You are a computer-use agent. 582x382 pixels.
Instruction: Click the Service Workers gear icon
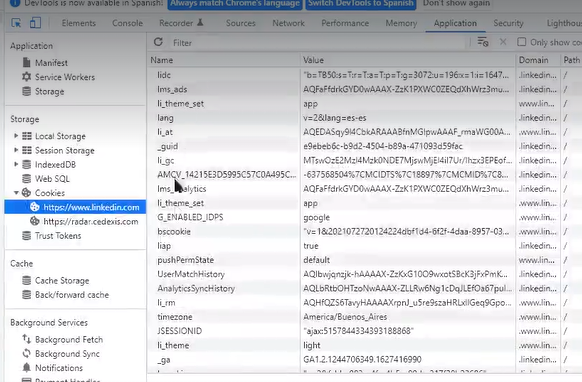26,77
